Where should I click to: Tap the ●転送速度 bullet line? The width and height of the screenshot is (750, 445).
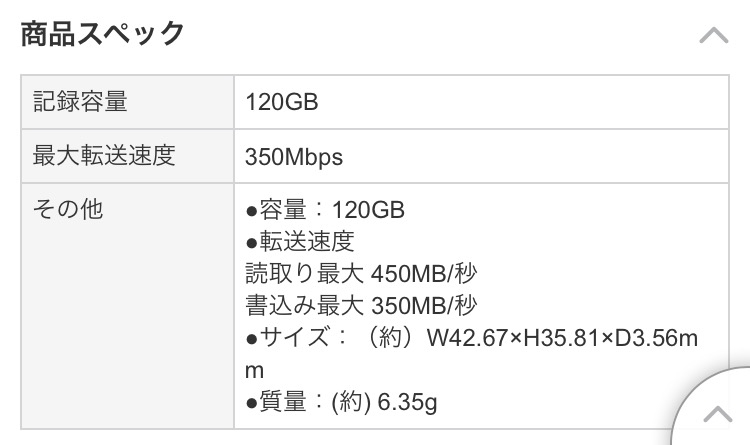[x=300, y=242]
